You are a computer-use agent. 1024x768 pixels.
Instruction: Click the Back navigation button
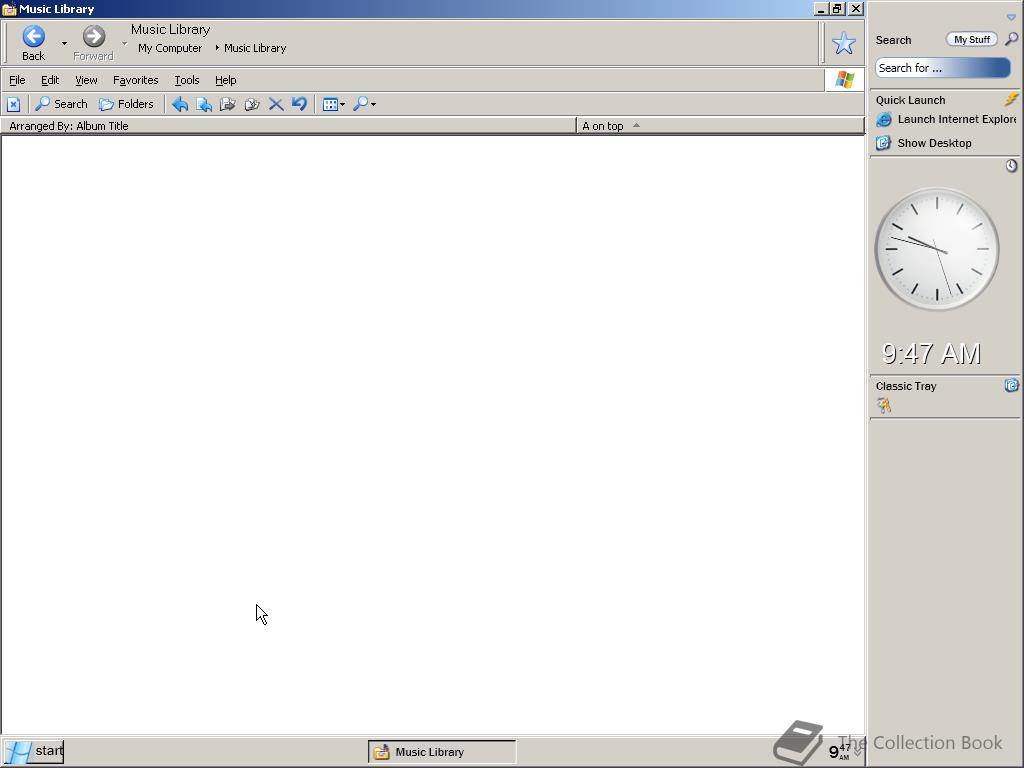click(33, 43)
